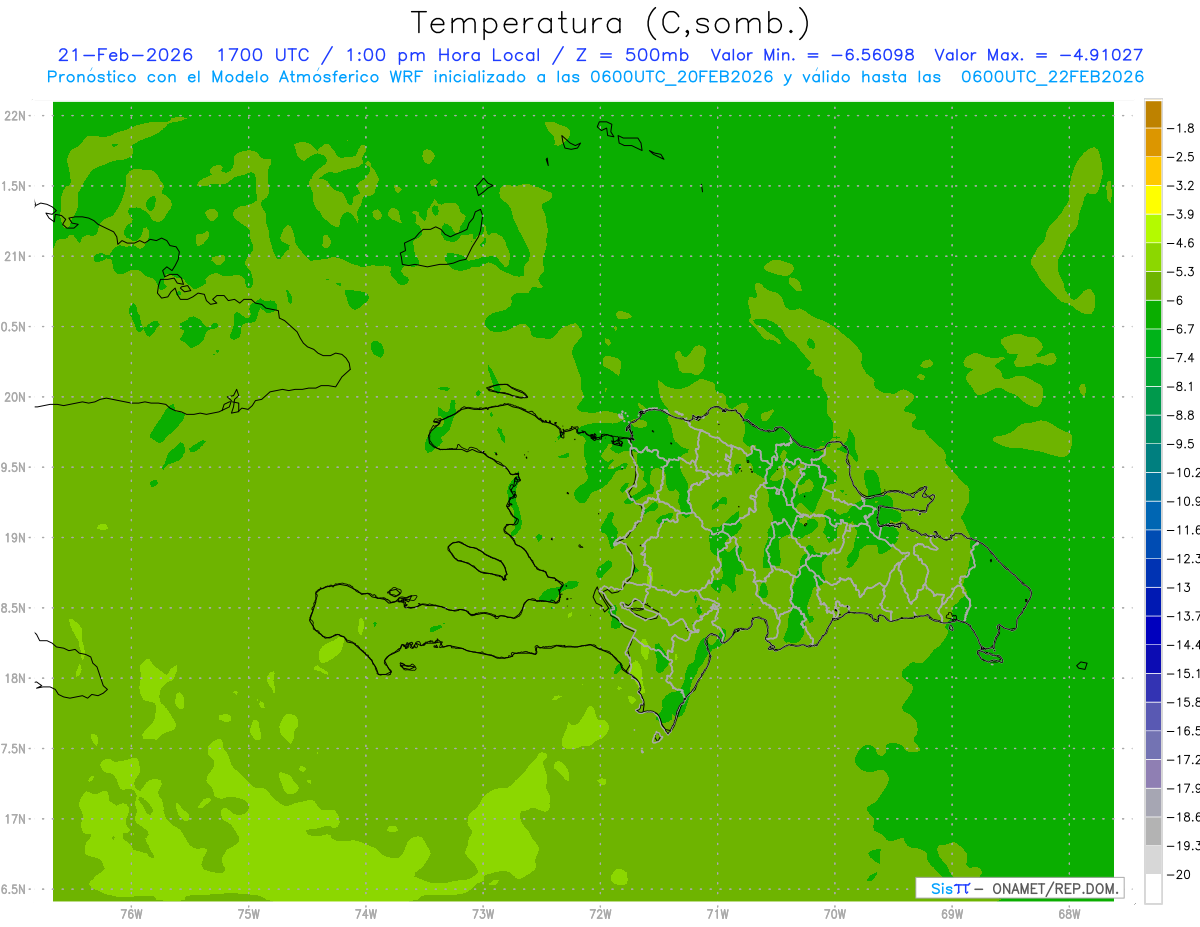Click the "70W" longitude label
This screenshot has width=1200, height=927.
[x=834, y=913]
